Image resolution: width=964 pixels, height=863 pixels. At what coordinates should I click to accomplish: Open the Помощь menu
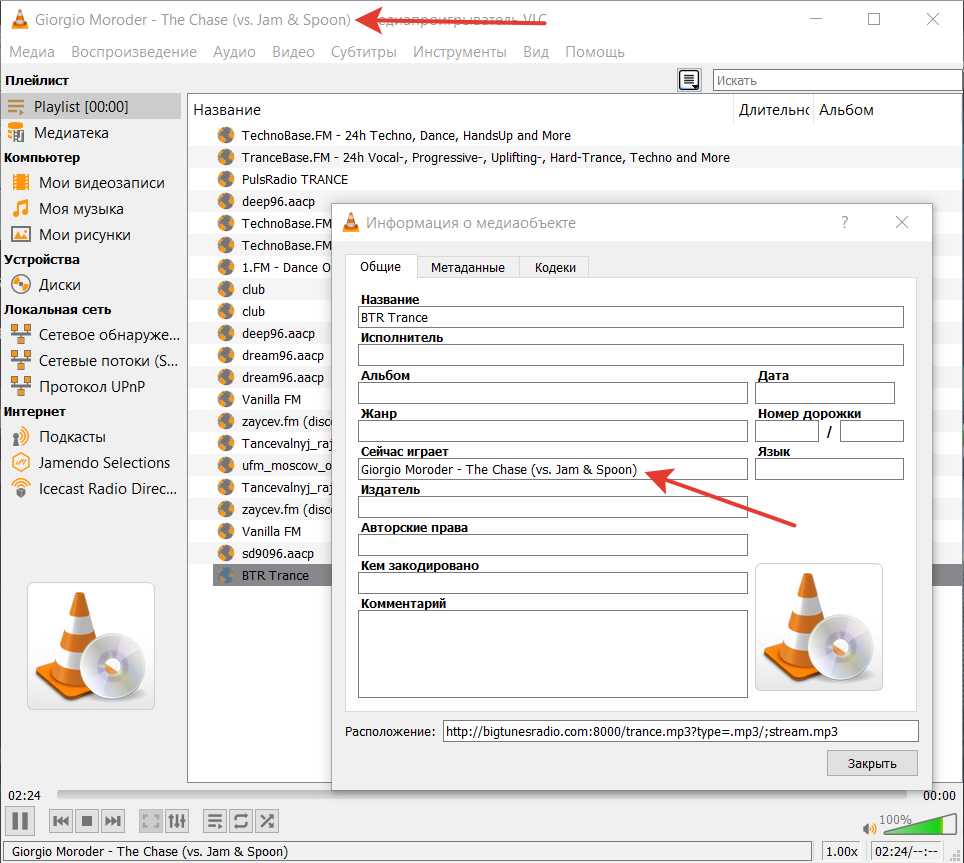(595, 52)
